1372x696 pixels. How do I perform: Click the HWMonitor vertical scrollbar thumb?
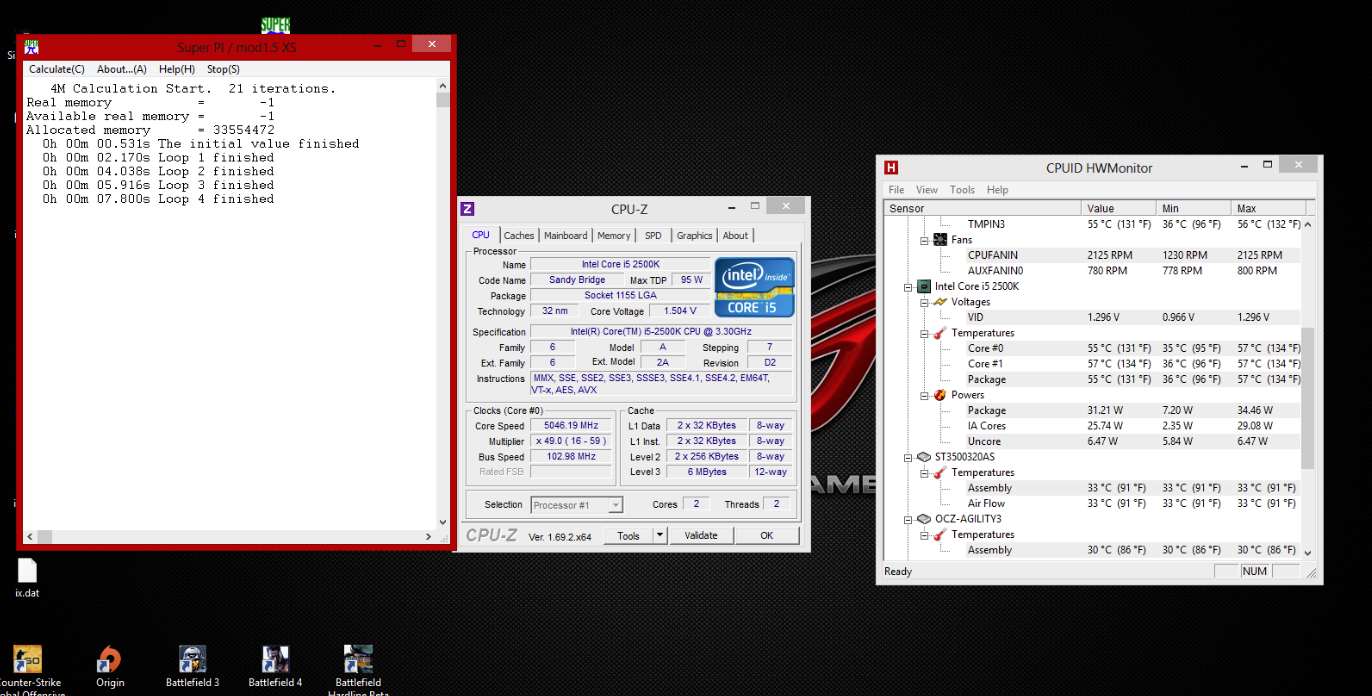click(x=1307, y=397)
